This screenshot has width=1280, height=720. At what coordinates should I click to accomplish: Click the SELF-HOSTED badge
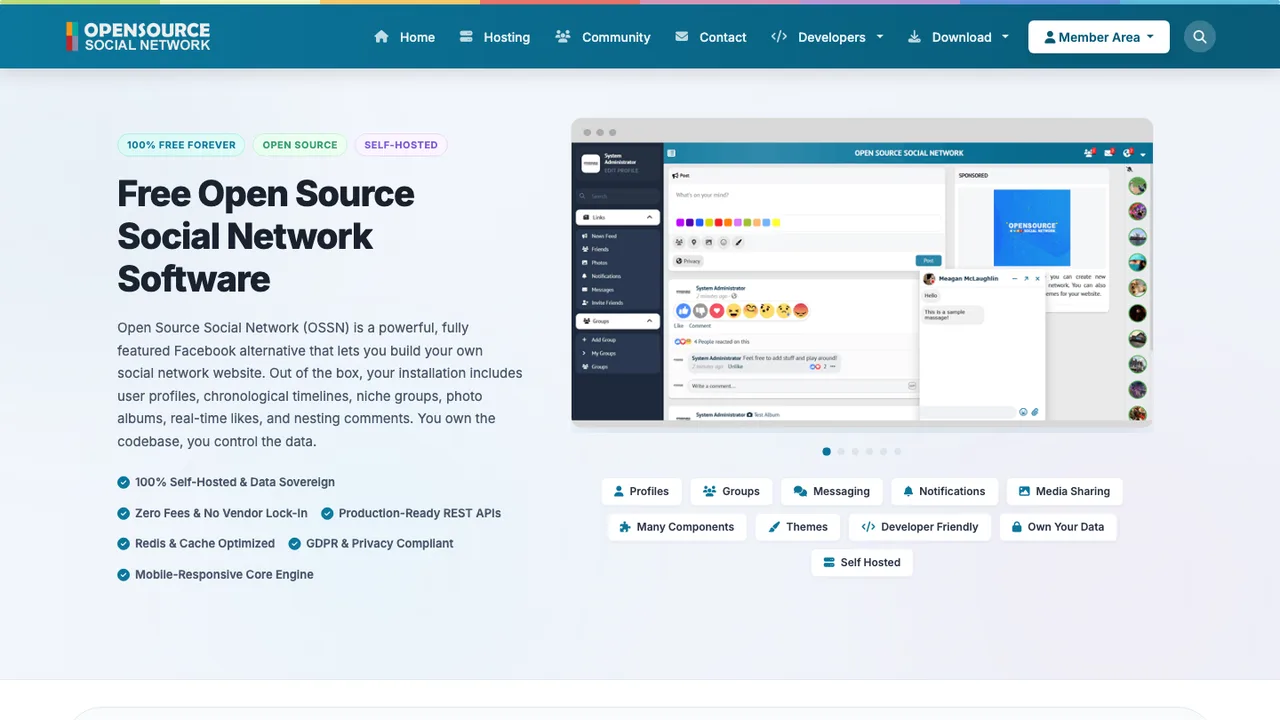tap(401, 145)
